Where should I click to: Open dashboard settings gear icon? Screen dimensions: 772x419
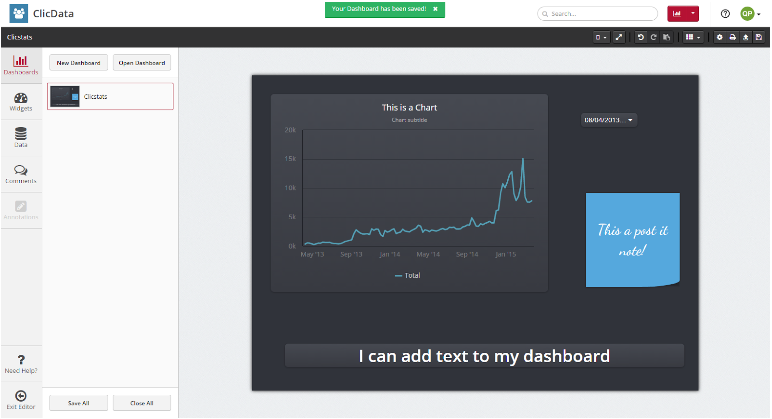[x=719, y=37]
